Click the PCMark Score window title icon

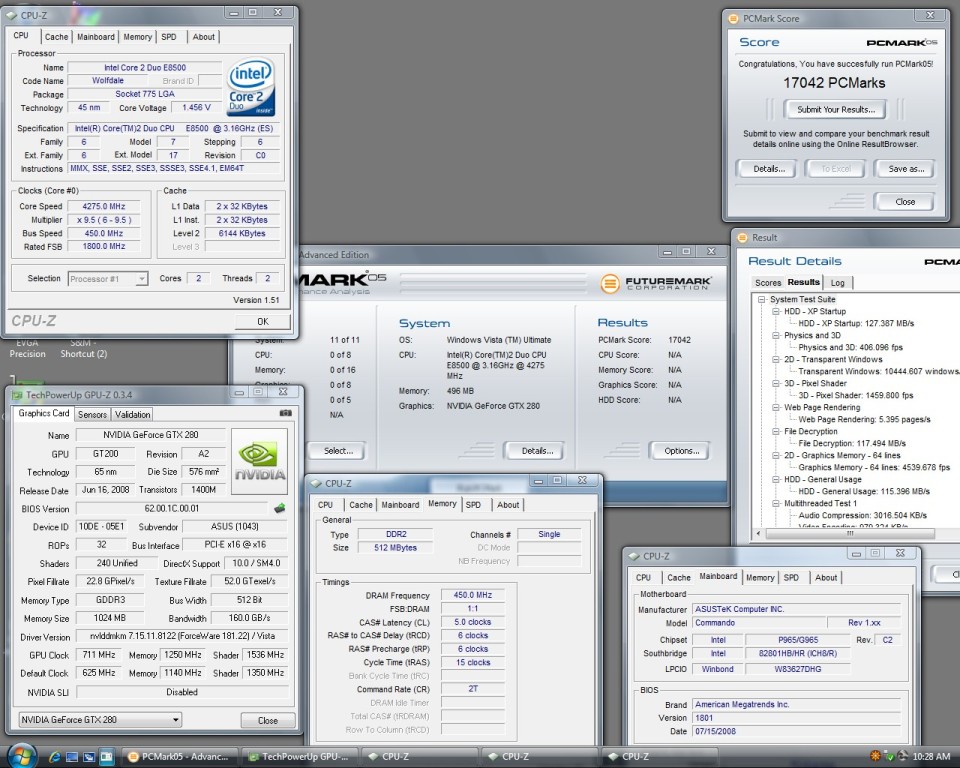tap(733, 18)
